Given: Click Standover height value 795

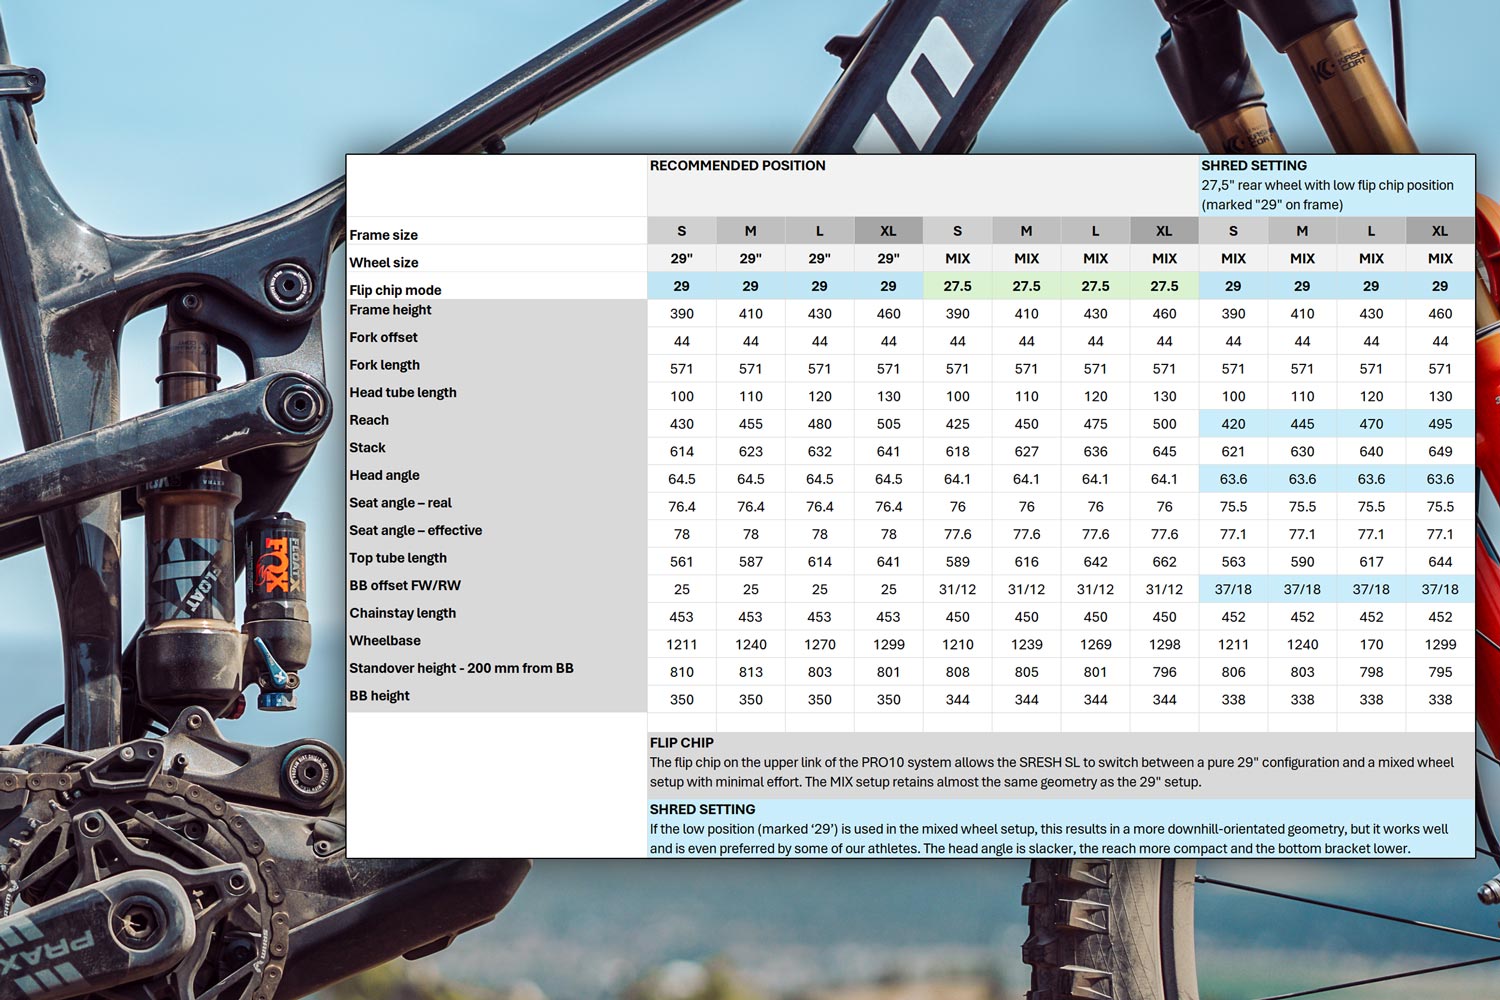Looking at the screenshot, I should (1440, 673).
